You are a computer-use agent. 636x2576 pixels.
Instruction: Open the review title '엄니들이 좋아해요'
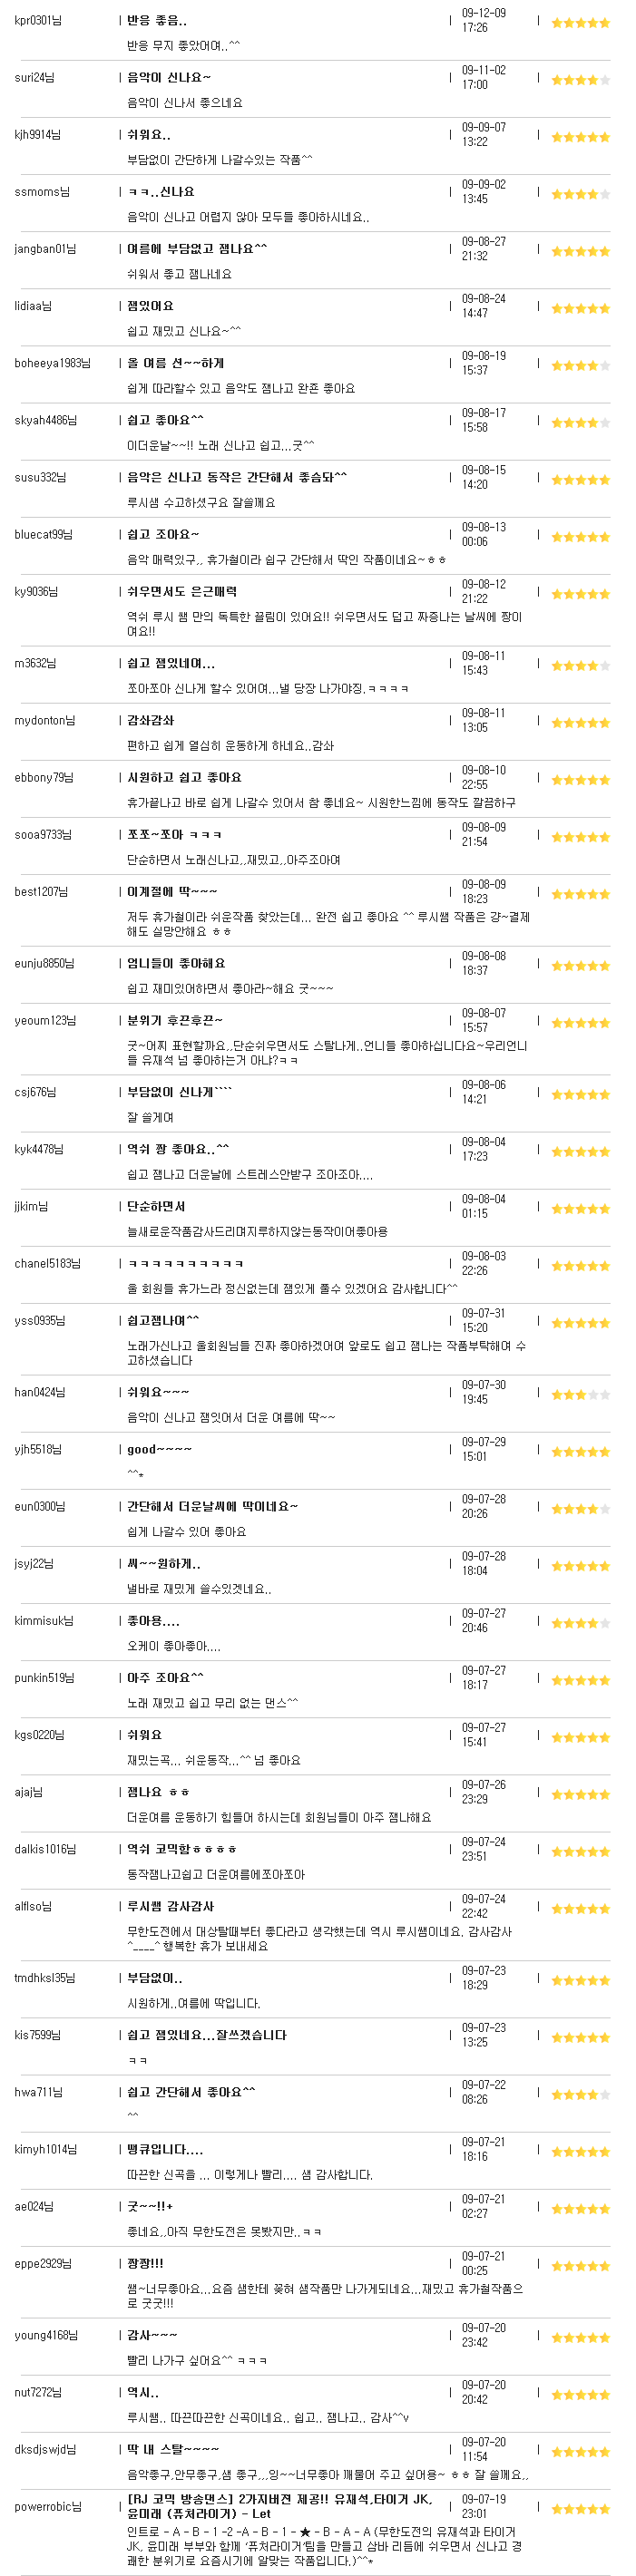point(176,964)
